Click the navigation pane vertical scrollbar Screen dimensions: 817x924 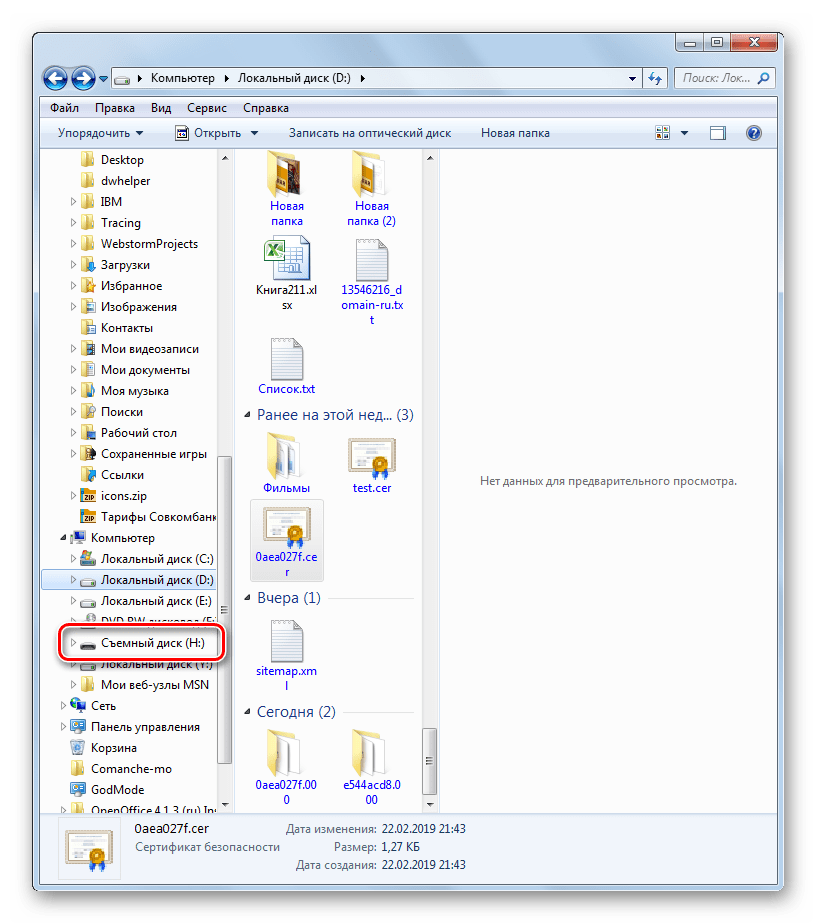pyautogui.click(x=225, y=600)
